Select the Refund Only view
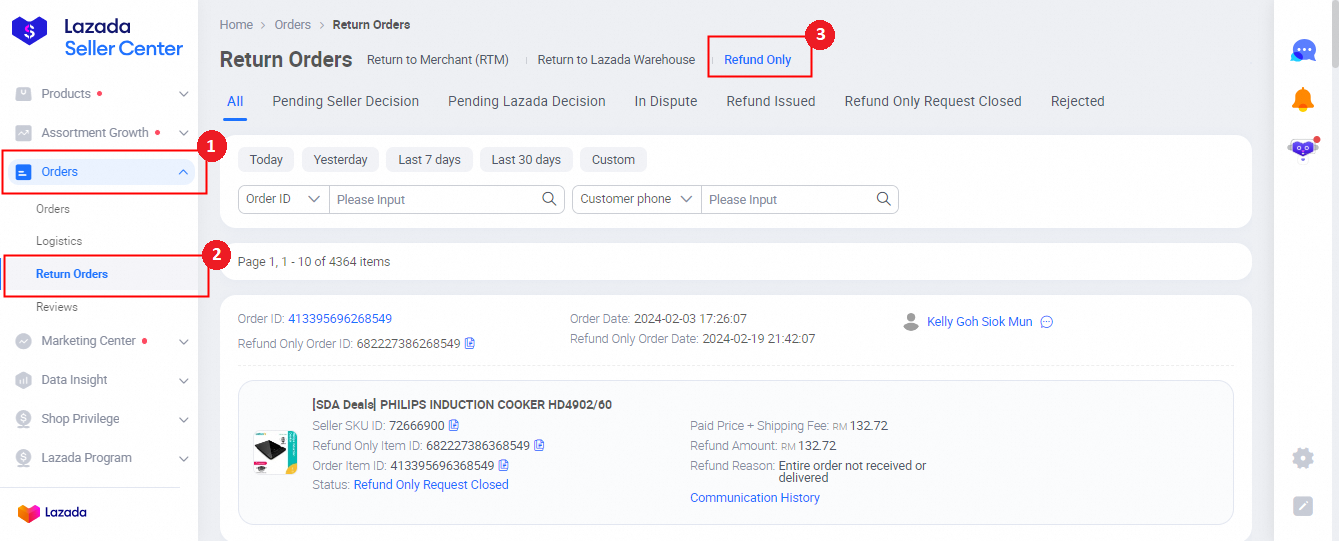 coord(757,60)
